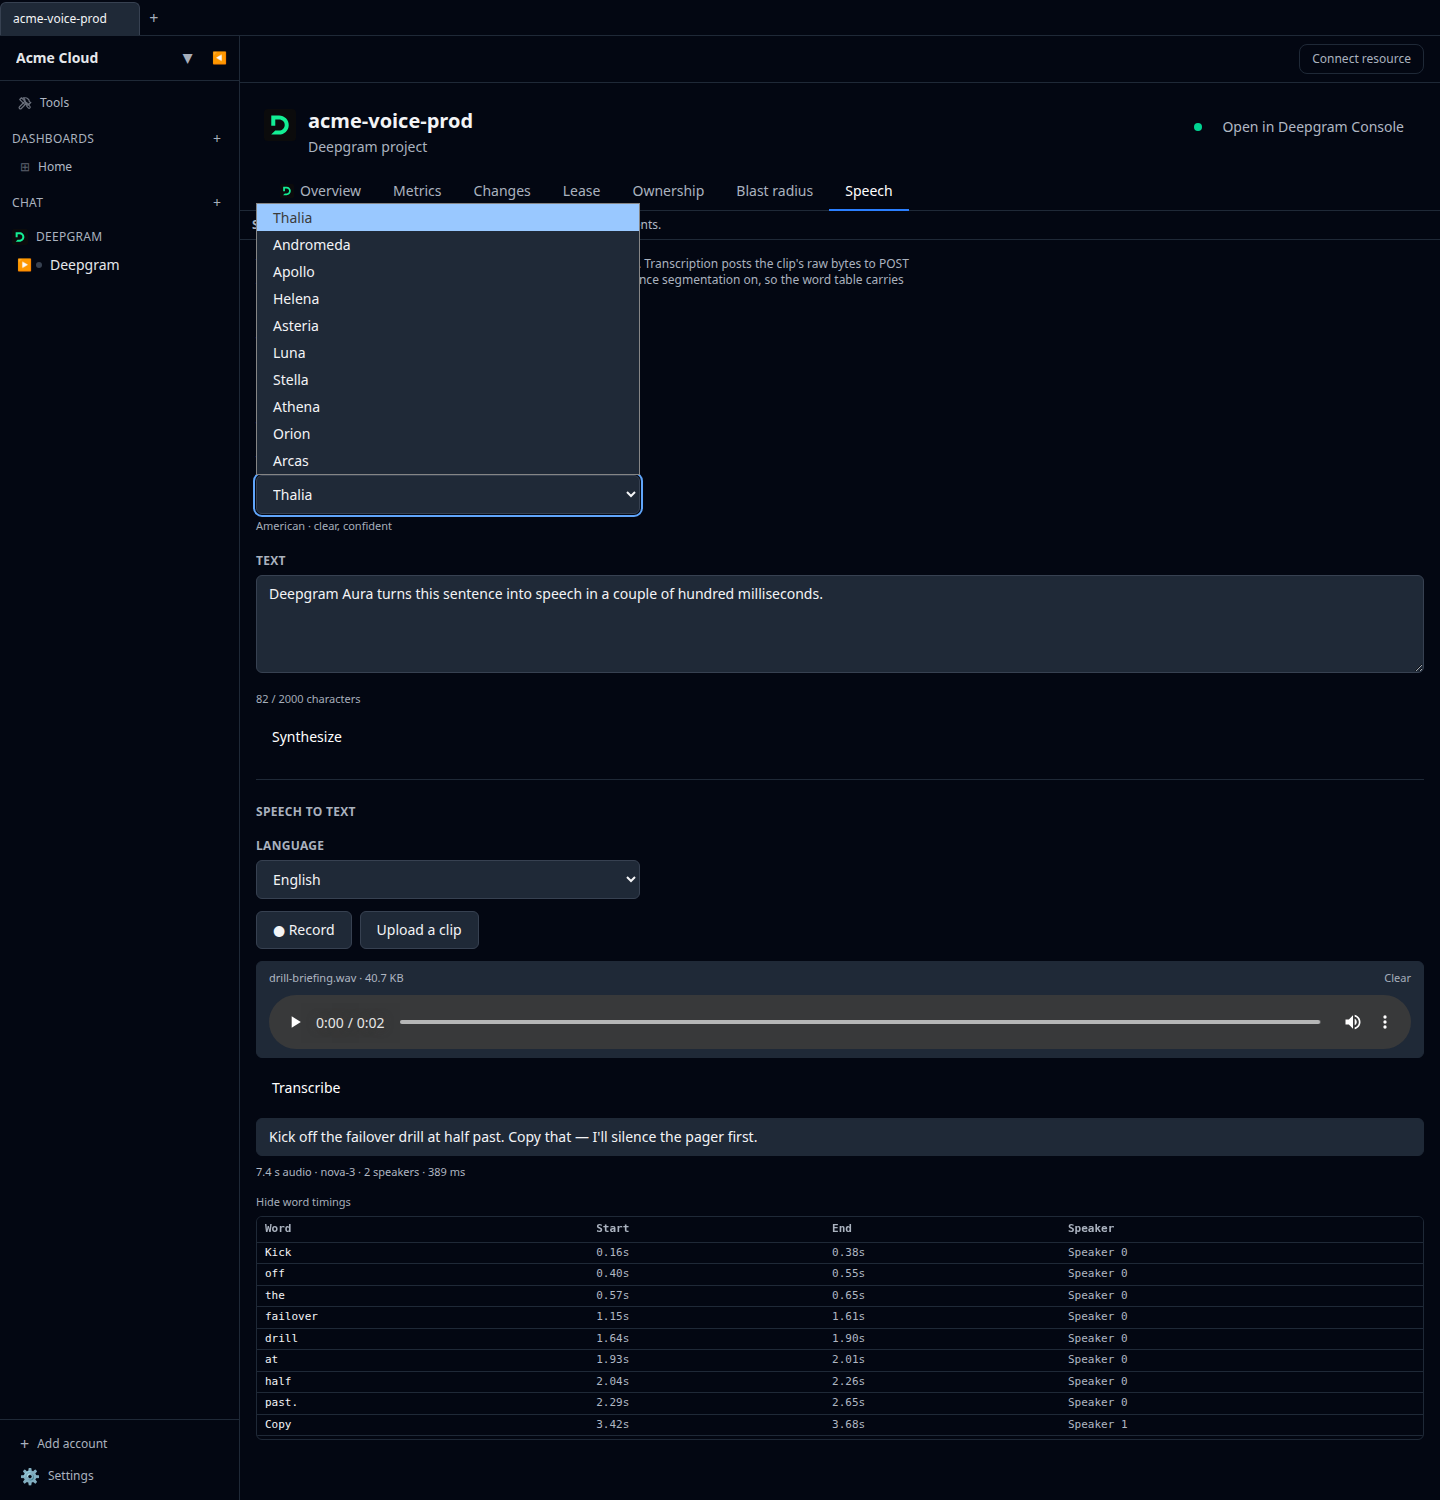Choose Luna voice option

448,353
